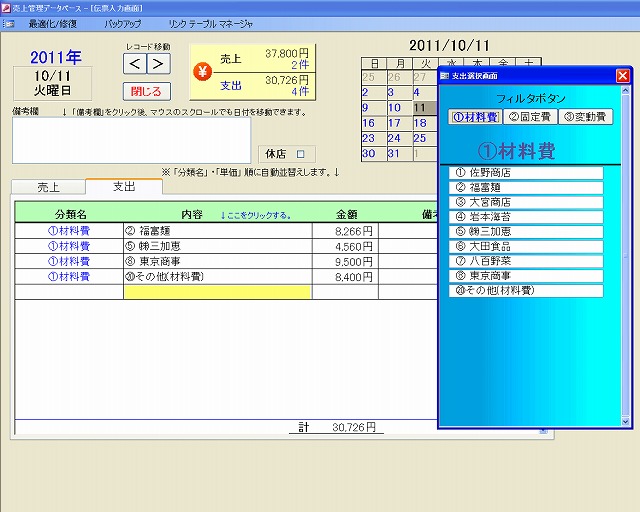Image resolution: width=640 pixels, height=512 pixels.
Task: Click the 30,726円 total at table bottom
Action: pos(353,427)
